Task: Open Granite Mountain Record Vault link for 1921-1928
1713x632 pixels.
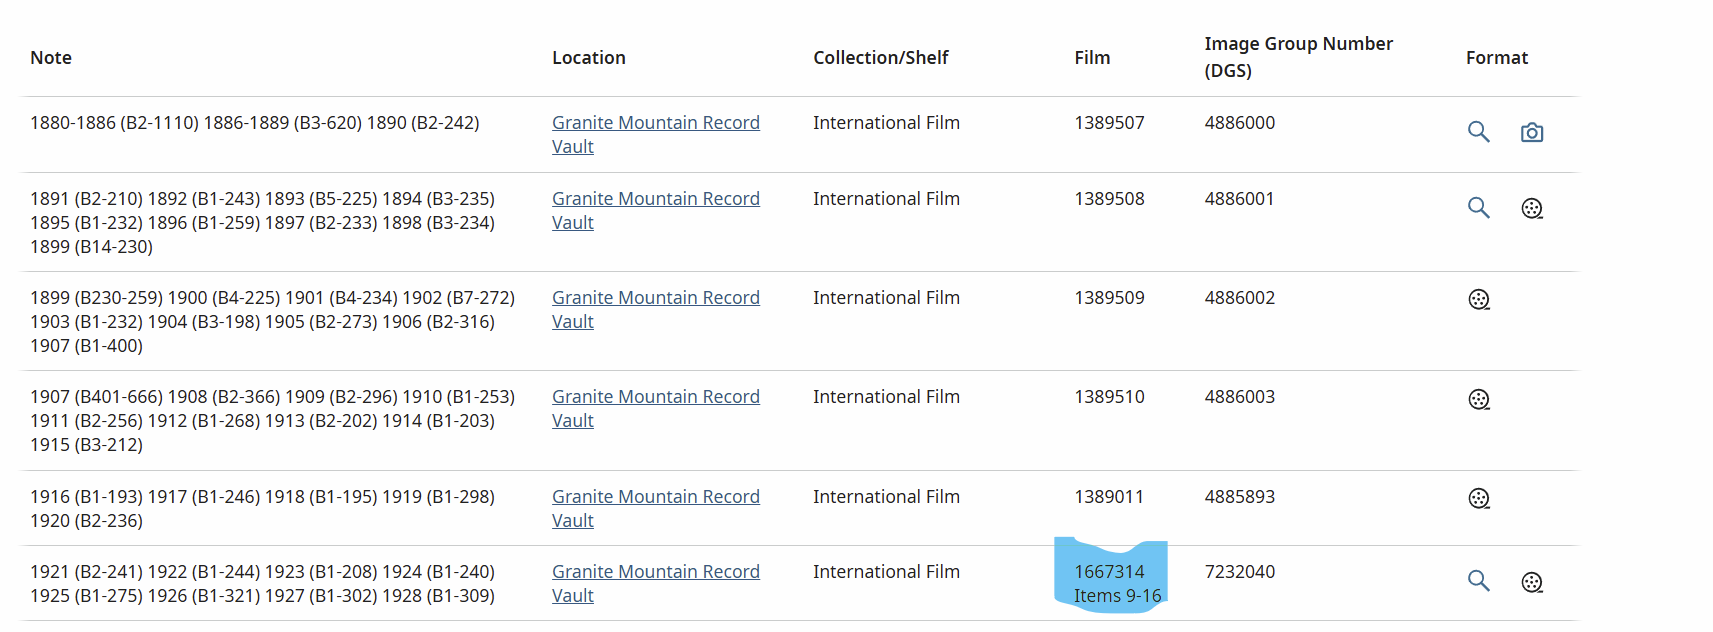Action: click(x=656, y=584)
